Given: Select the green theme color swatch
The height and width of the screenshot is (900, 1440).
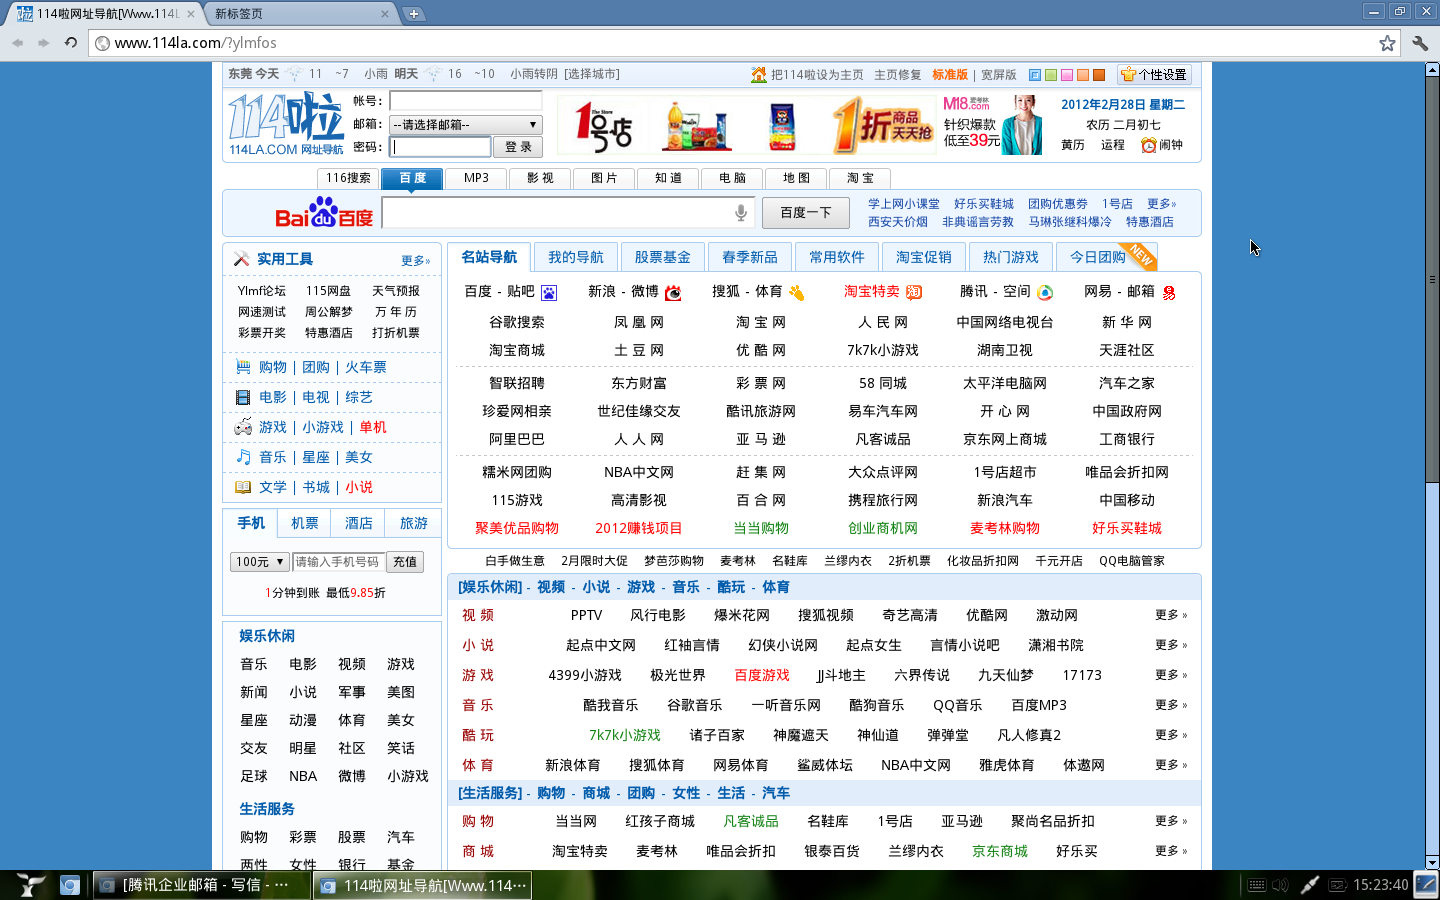Looking at the screenshot, I should [1051, 75].
